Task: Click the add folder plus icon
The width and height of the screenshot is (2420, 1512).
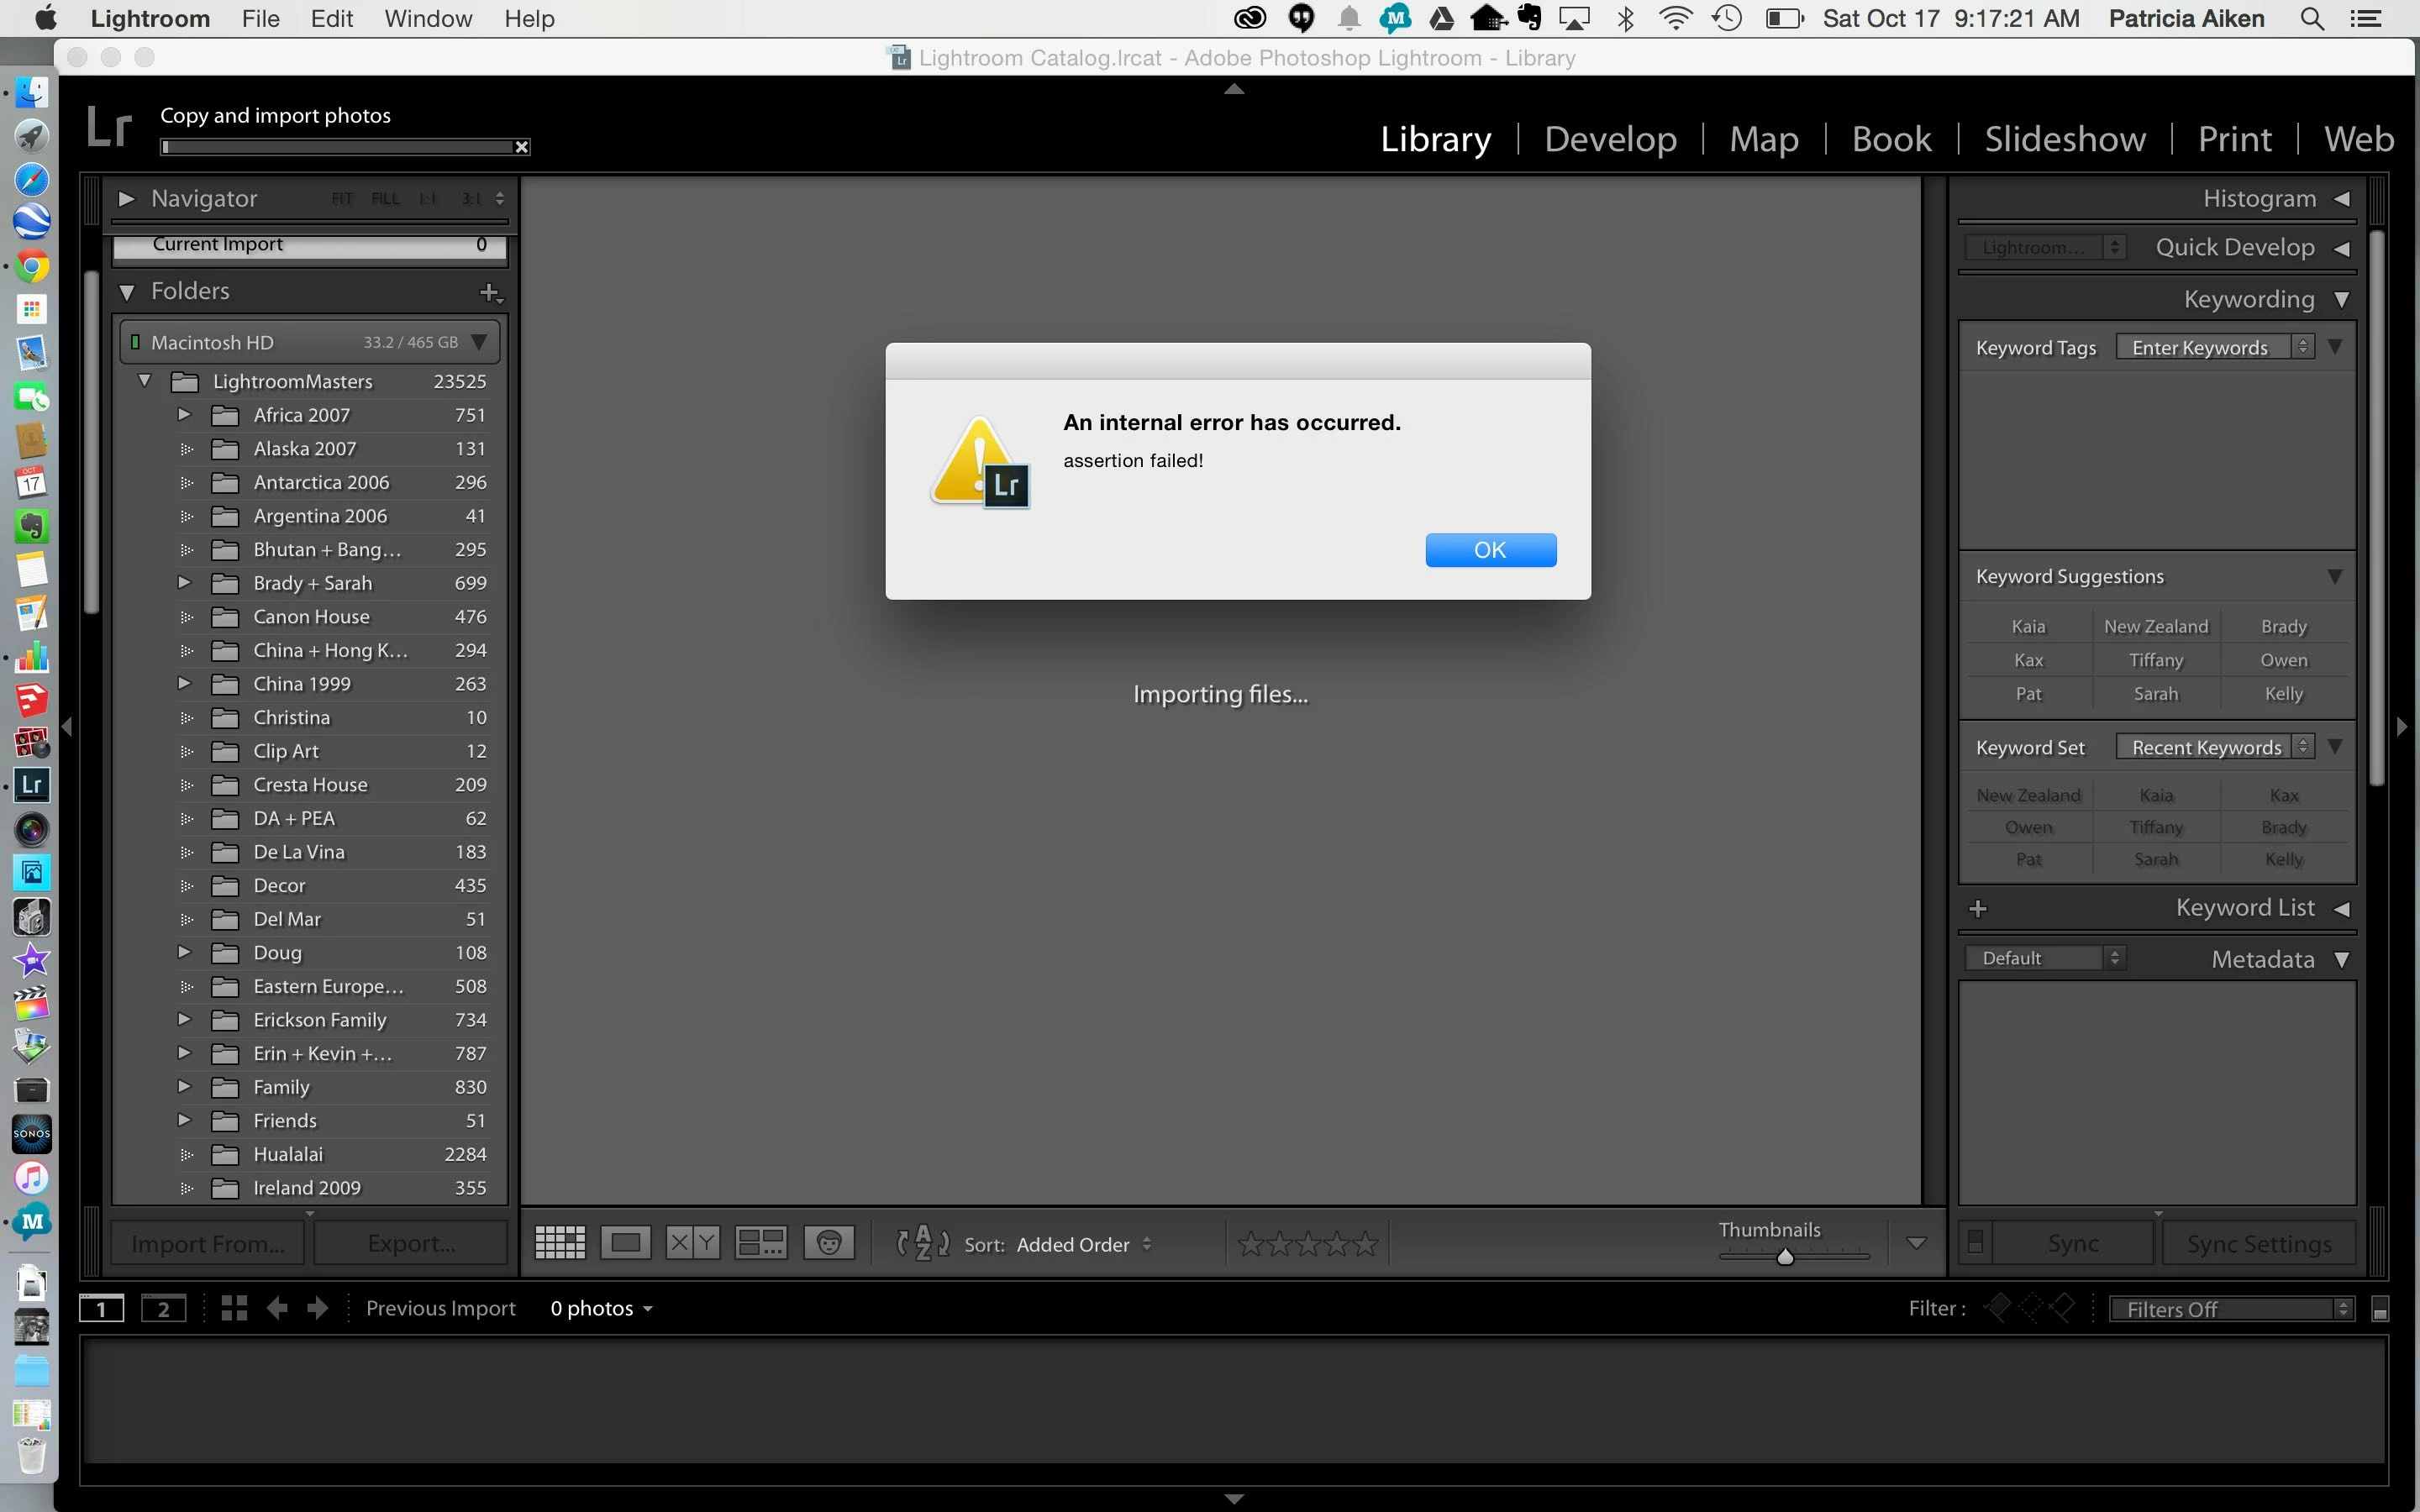Action: [490, 292]
